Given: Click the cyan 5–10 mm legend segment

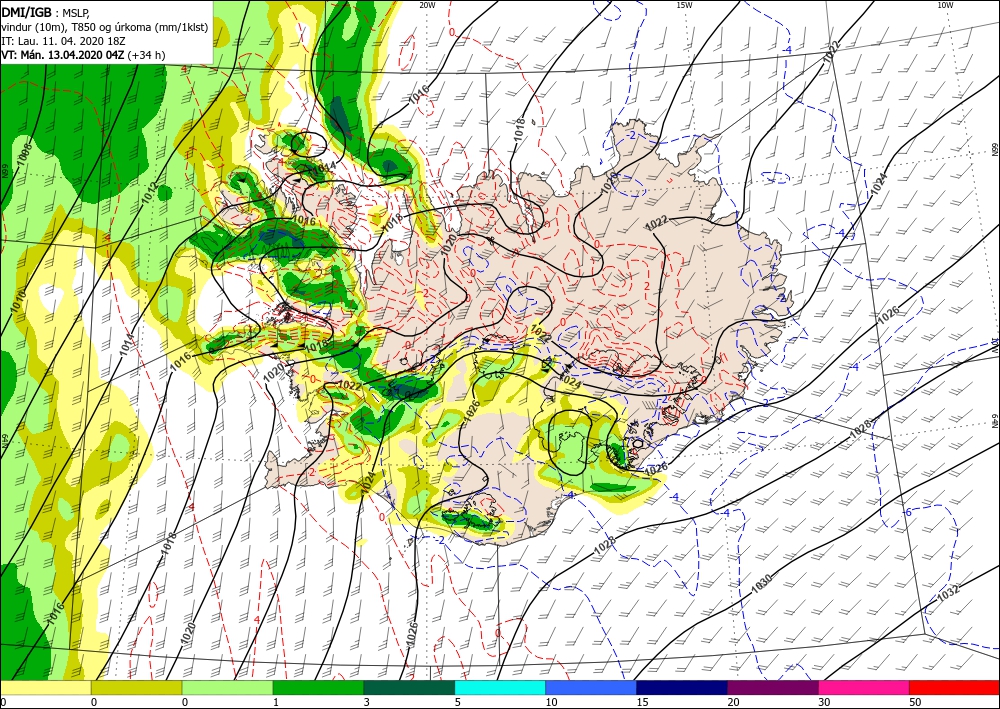Looking at the screenshot, I should [x=500, y=688].
